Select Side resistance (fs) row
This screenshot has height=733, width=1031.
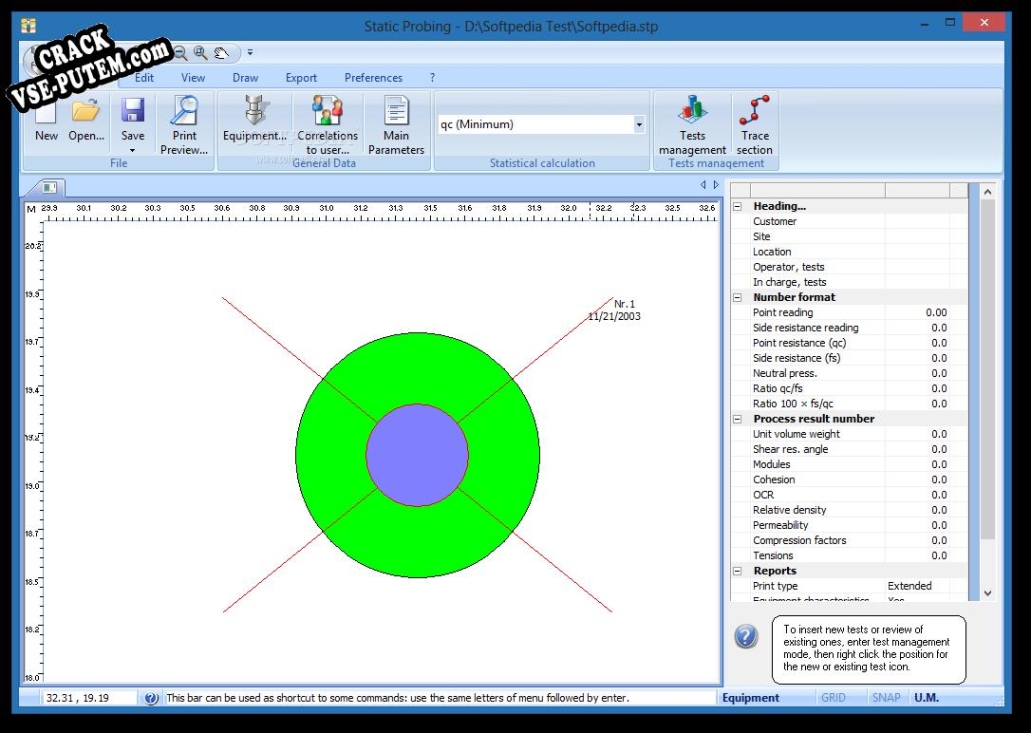pos(849,358)
